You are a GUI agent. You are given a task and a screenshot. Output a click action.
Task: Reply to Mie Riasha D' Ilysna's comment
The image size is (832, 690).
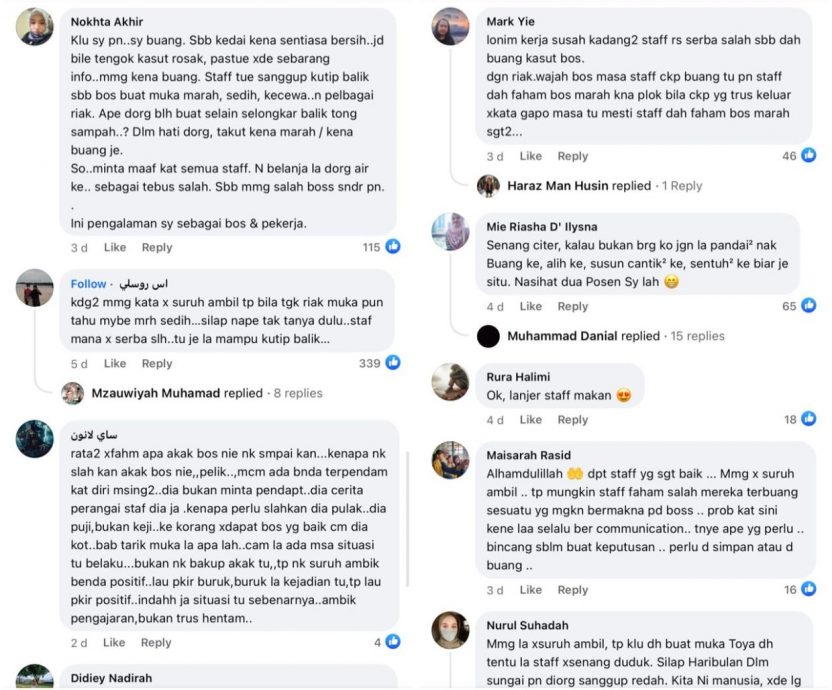[x=572, y=306]
